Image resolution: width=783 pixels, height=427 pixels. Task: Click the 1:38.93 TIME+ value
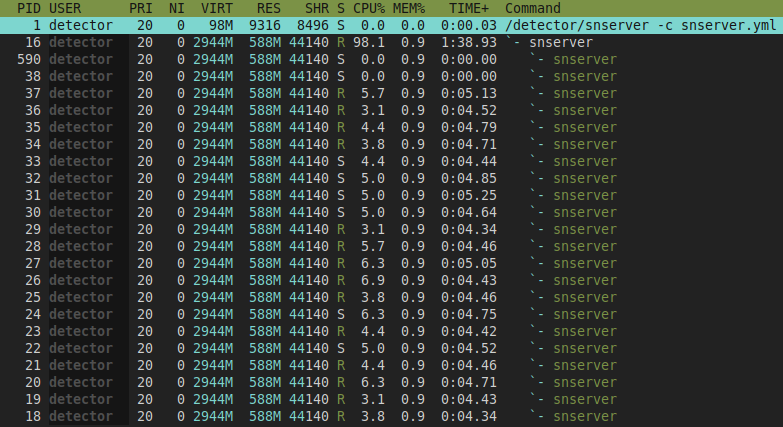pos(468,42)
